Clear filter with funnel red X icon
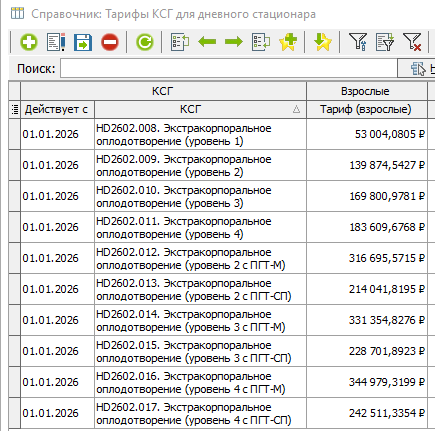 pyautogui.click(x=412, y=42)
